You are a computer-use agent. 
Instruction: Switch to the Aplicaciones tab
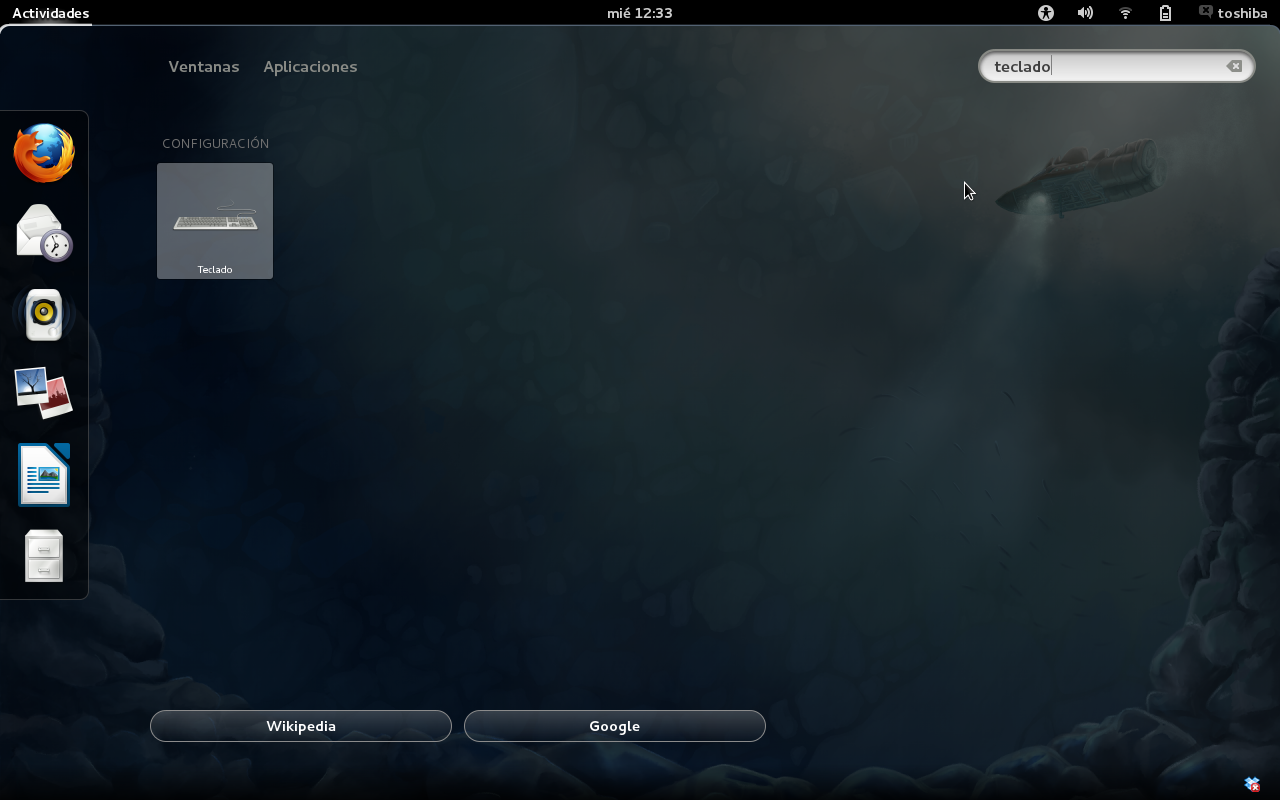pyautogui.click(x=310, y=66)
